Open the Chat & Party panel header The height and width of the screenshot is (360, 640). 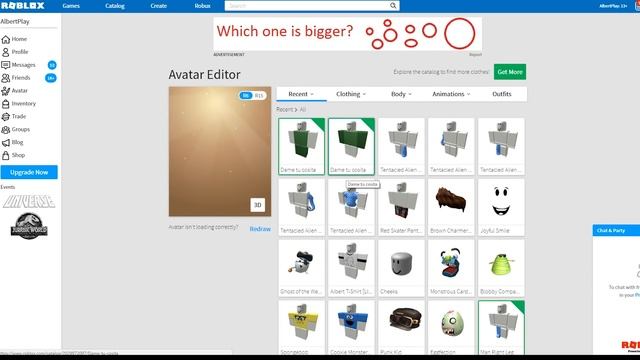click(616, 230)
